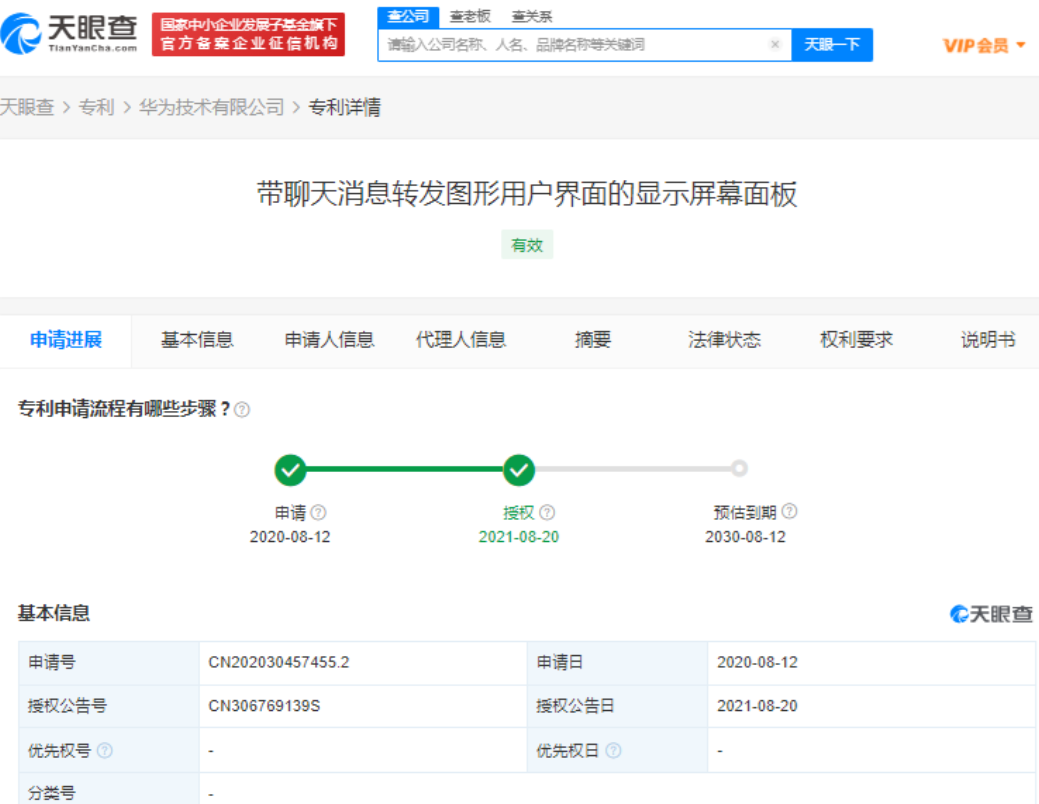This screenshot has width=1039, height=804.
Task: Click the application number CN202030457455.2
Action: click(278, 662)
